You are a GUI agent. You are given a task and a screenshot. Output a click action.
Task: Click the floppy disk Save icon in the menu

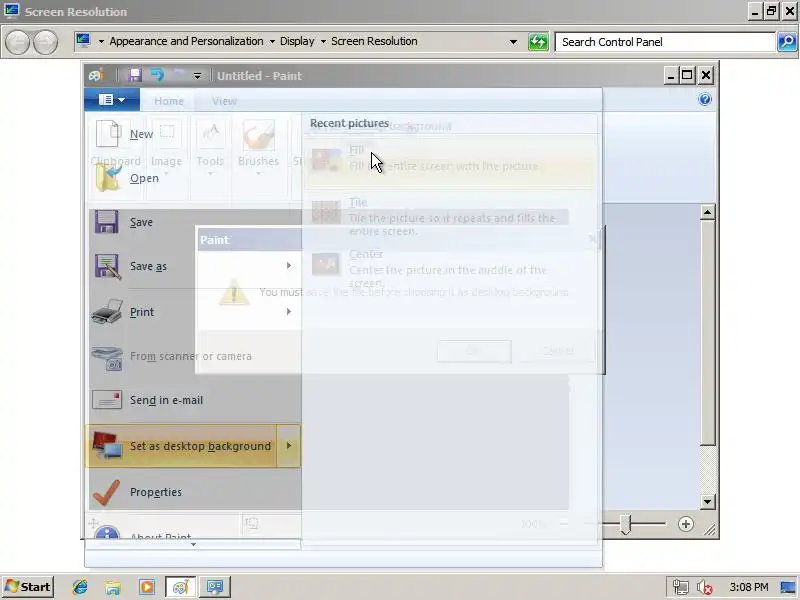107,222
